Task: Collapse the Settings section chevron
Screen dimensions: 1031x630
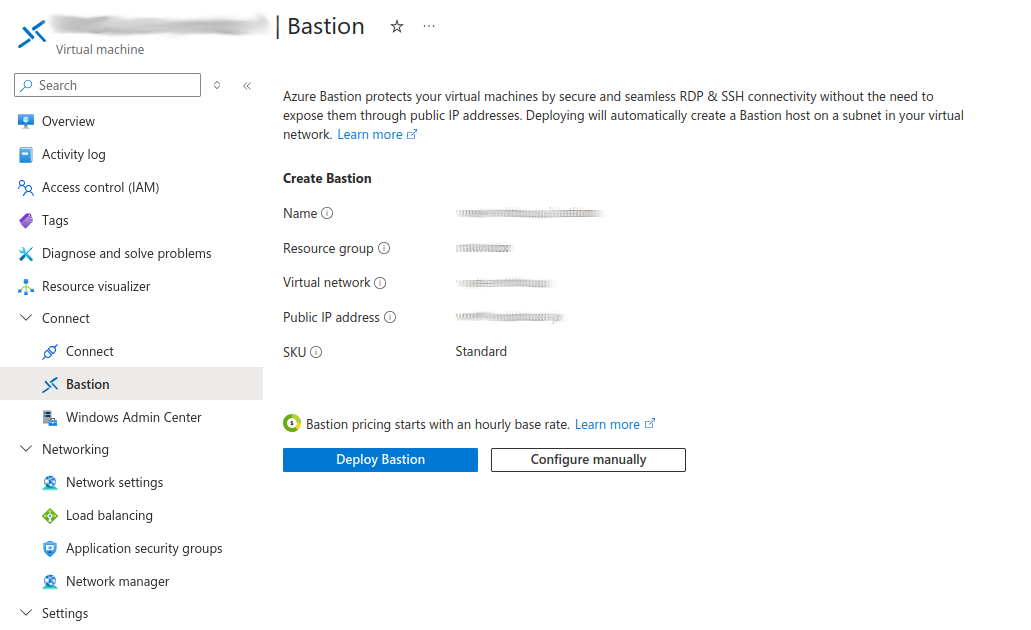Action: tap(26, 612)
